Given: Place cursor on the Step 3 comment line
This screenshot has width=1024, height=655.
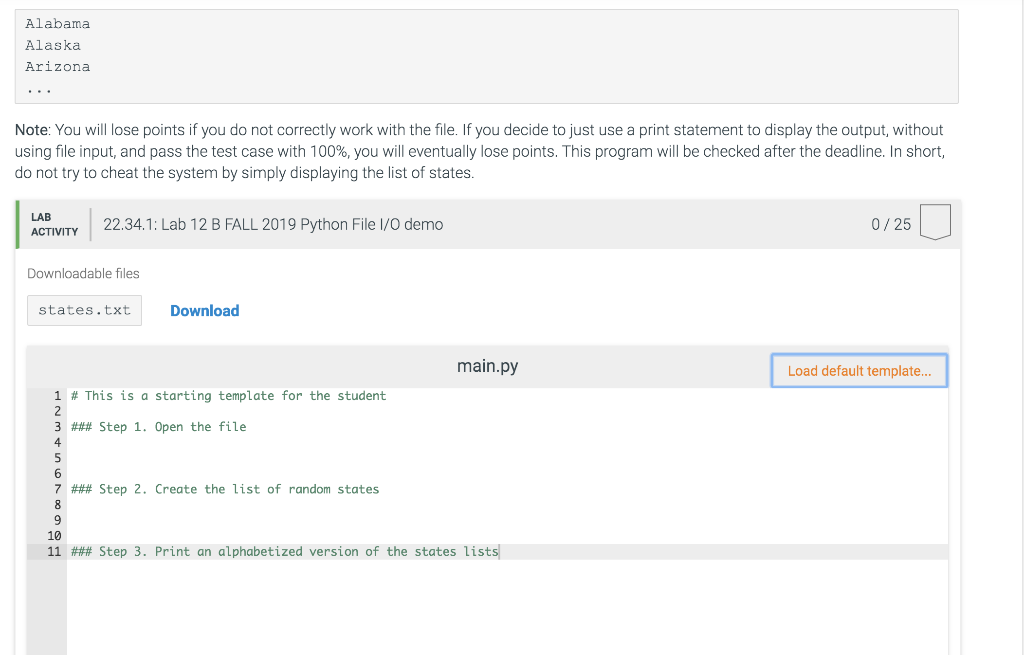Looking at the screenshot, I should (284, 551).
